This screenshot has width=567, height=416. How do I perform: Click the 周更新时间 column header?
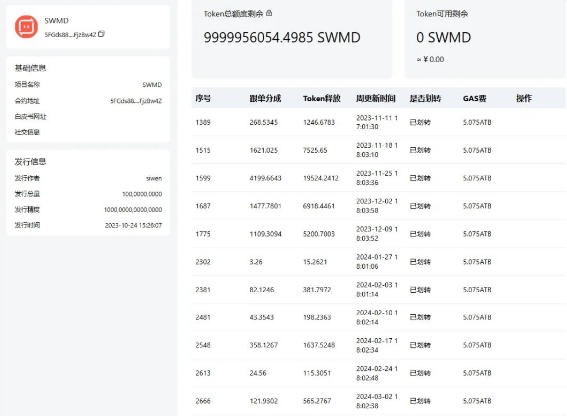click(376, 98)
